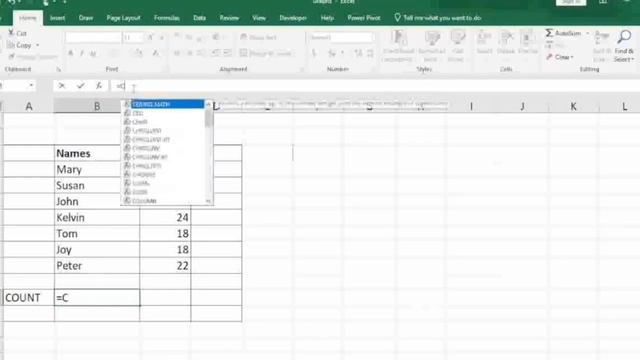
Task: Click the AutoSum sigma button
Action: tap(563, 33)
